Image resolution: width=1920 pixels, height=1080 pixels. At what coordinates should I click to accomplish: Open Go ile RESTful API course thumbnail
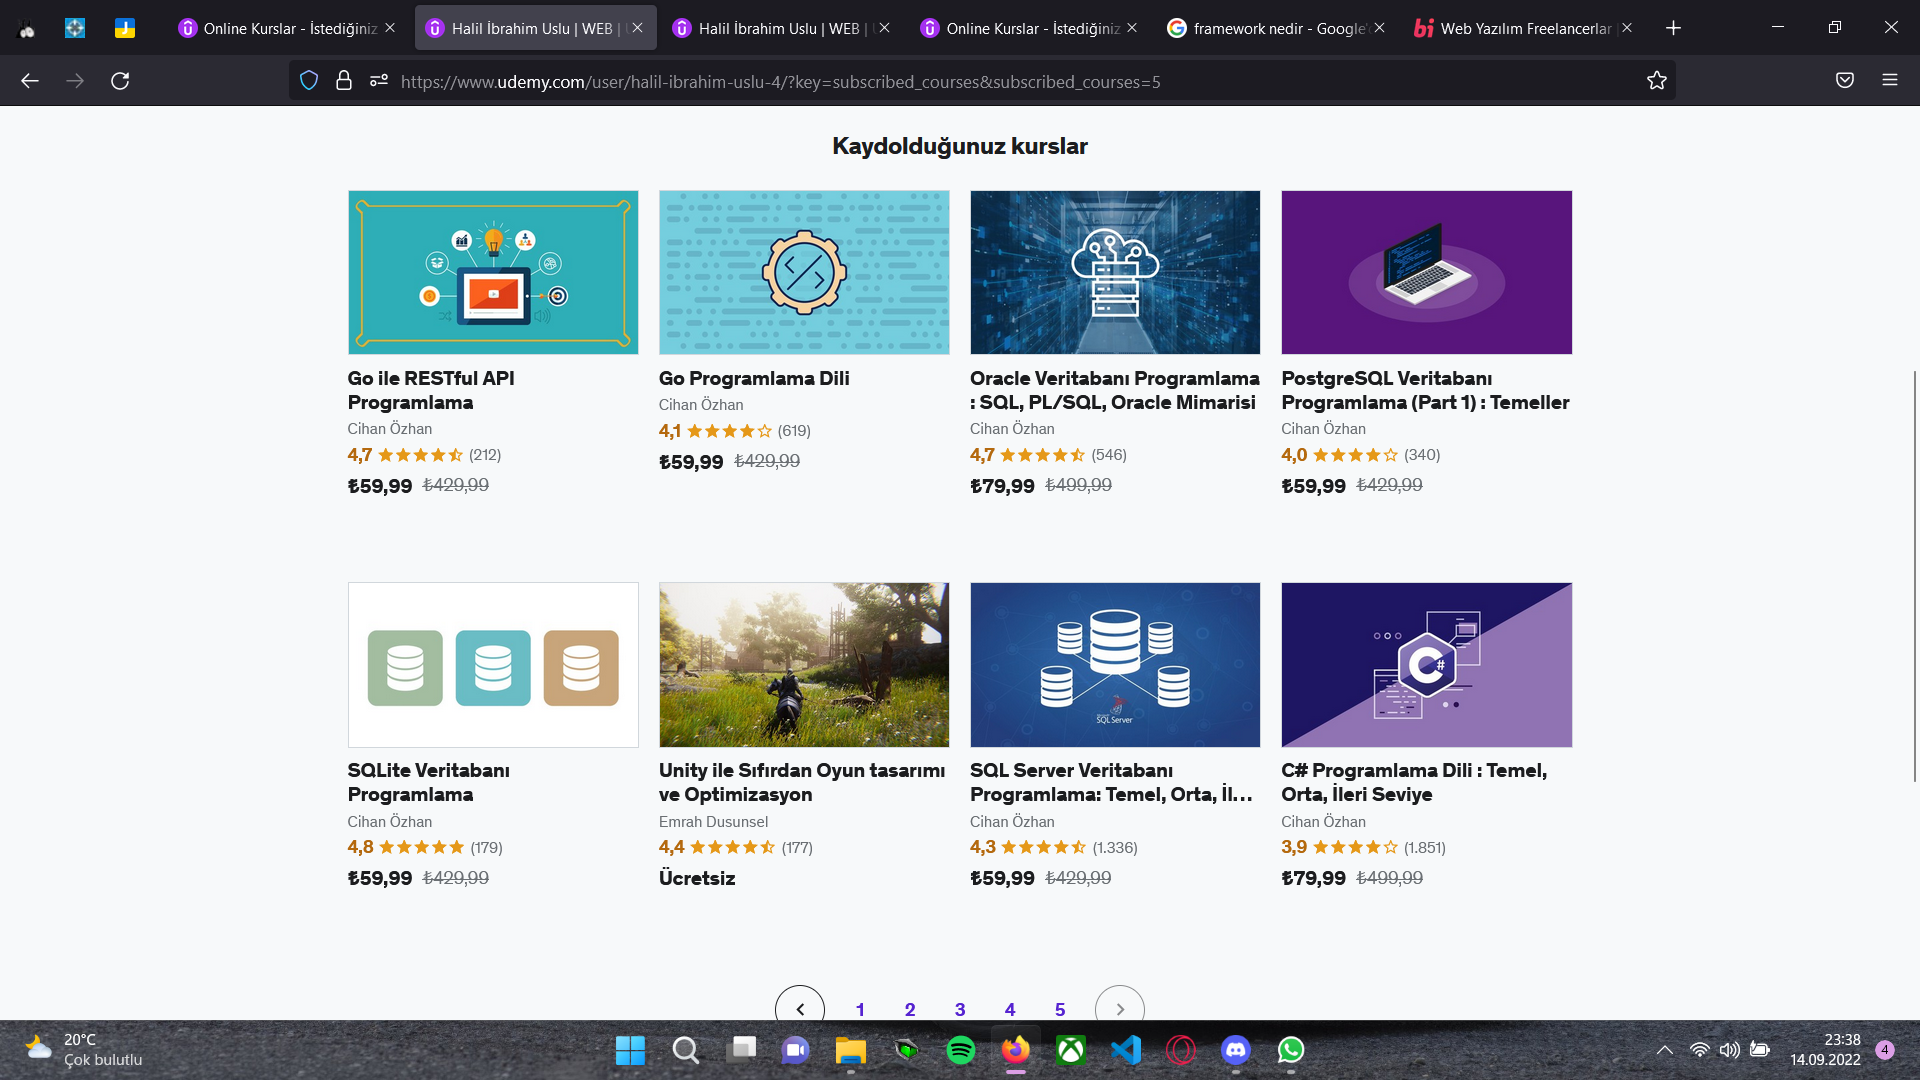click(x=493, y=272)
